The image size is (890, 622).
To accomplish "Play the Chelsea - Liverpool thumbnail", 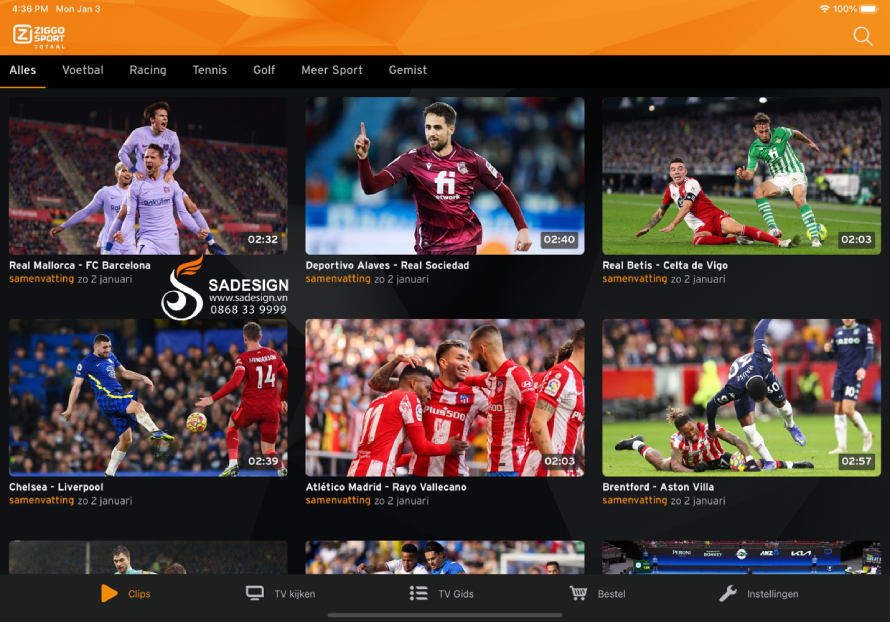I will coord(148,397).
